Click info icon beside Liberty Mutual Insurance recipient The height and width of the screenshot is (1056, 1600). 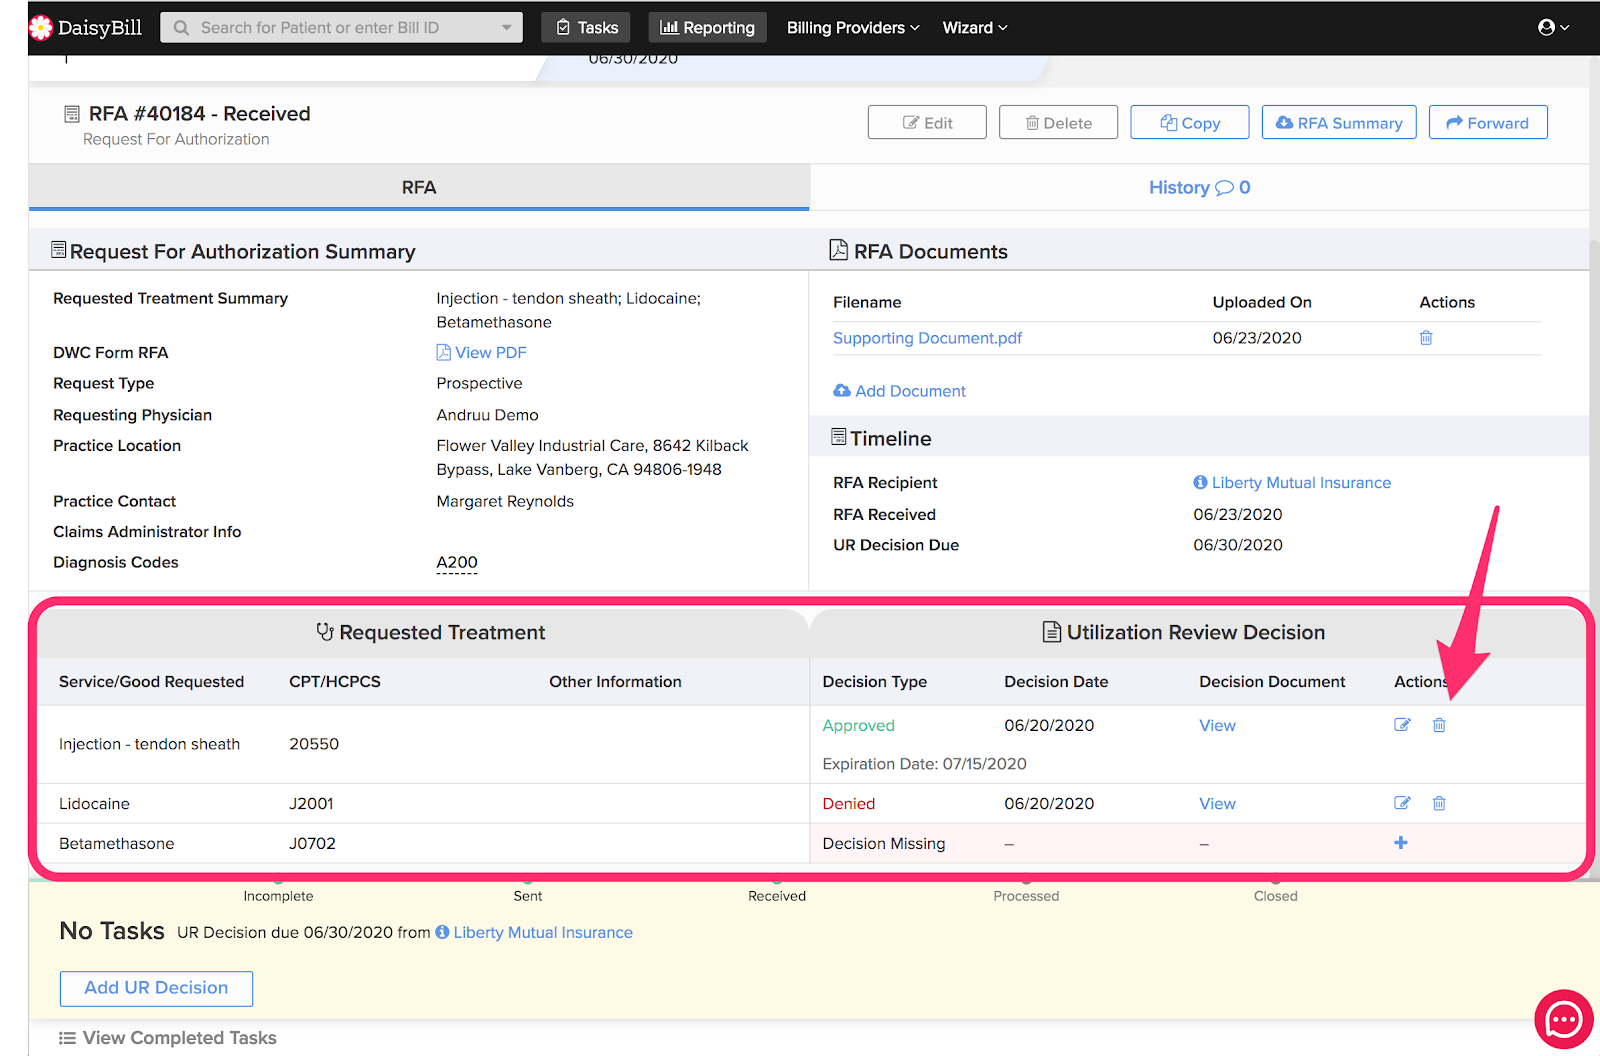pyautogui.click(x=1200, y=482)
